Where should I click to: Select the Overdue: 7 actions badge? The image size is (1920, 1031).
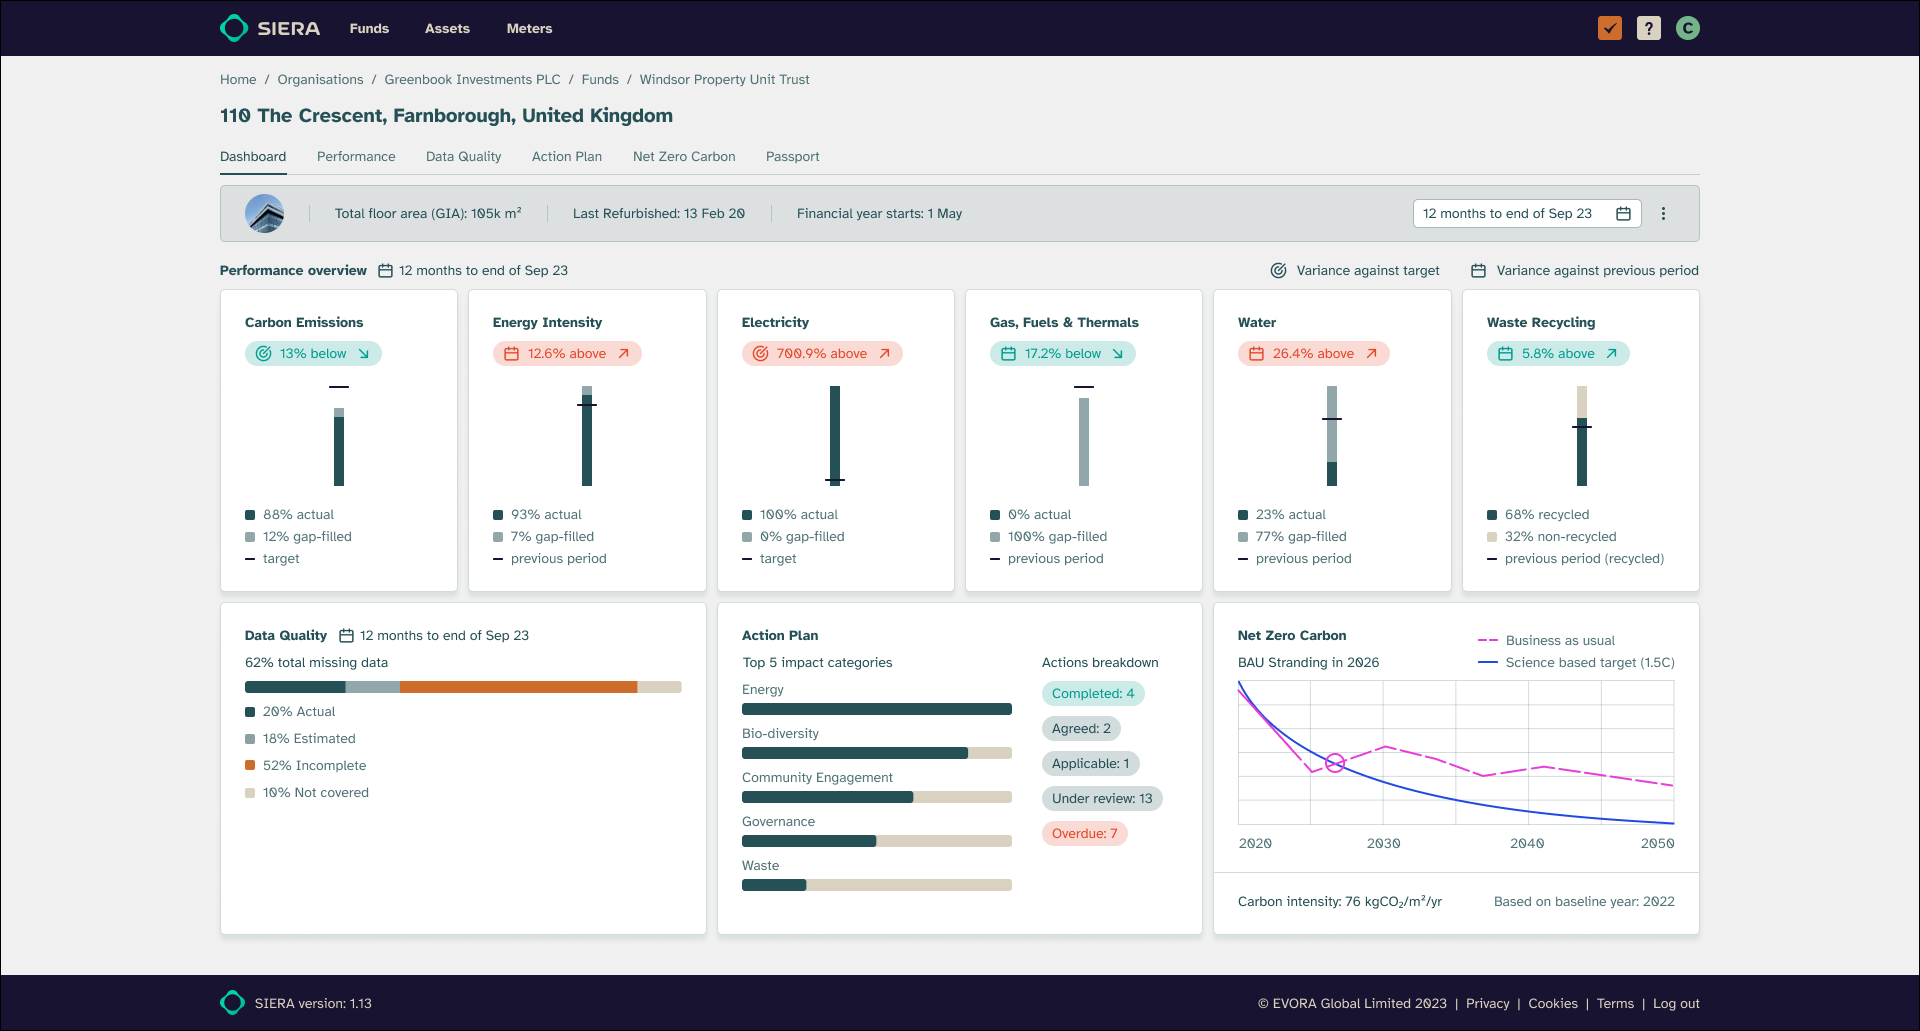click(x=1084, y=833)
